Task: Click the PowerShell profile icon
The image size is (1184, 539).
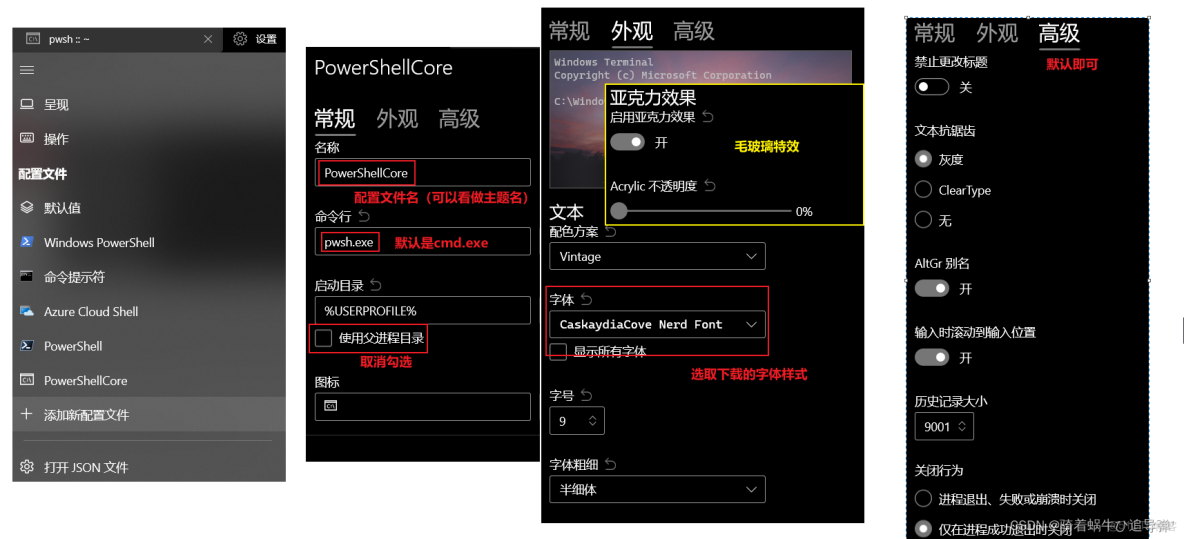Action: point(27,346)
